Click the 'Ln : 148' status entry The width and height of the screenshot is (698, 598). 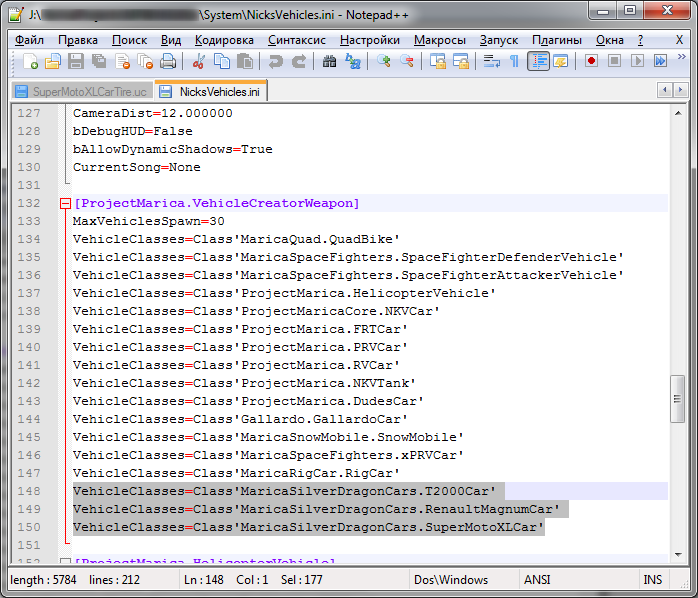204,580
